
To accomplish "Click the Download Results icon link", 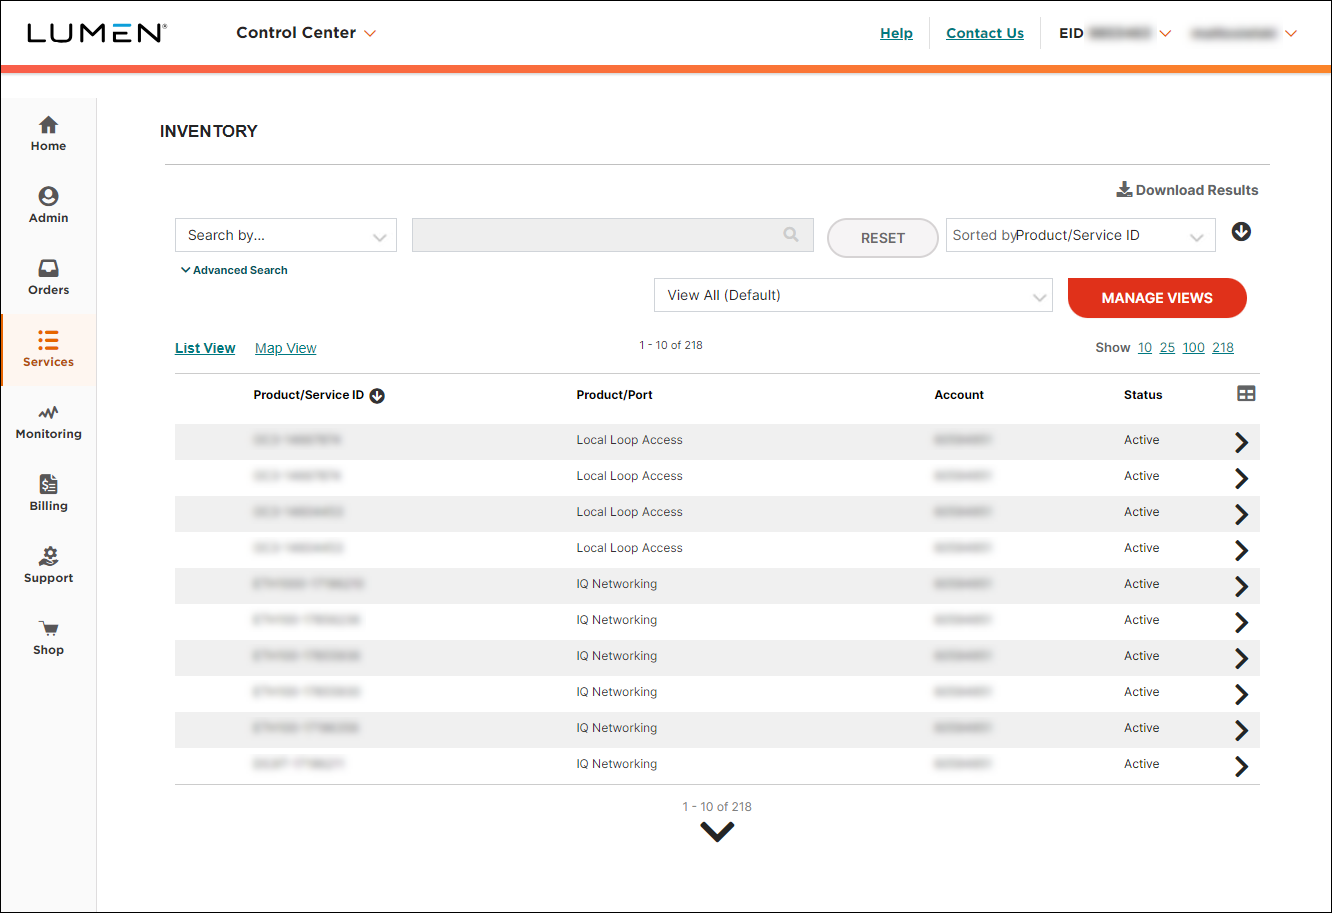I will coord(1187,190).
